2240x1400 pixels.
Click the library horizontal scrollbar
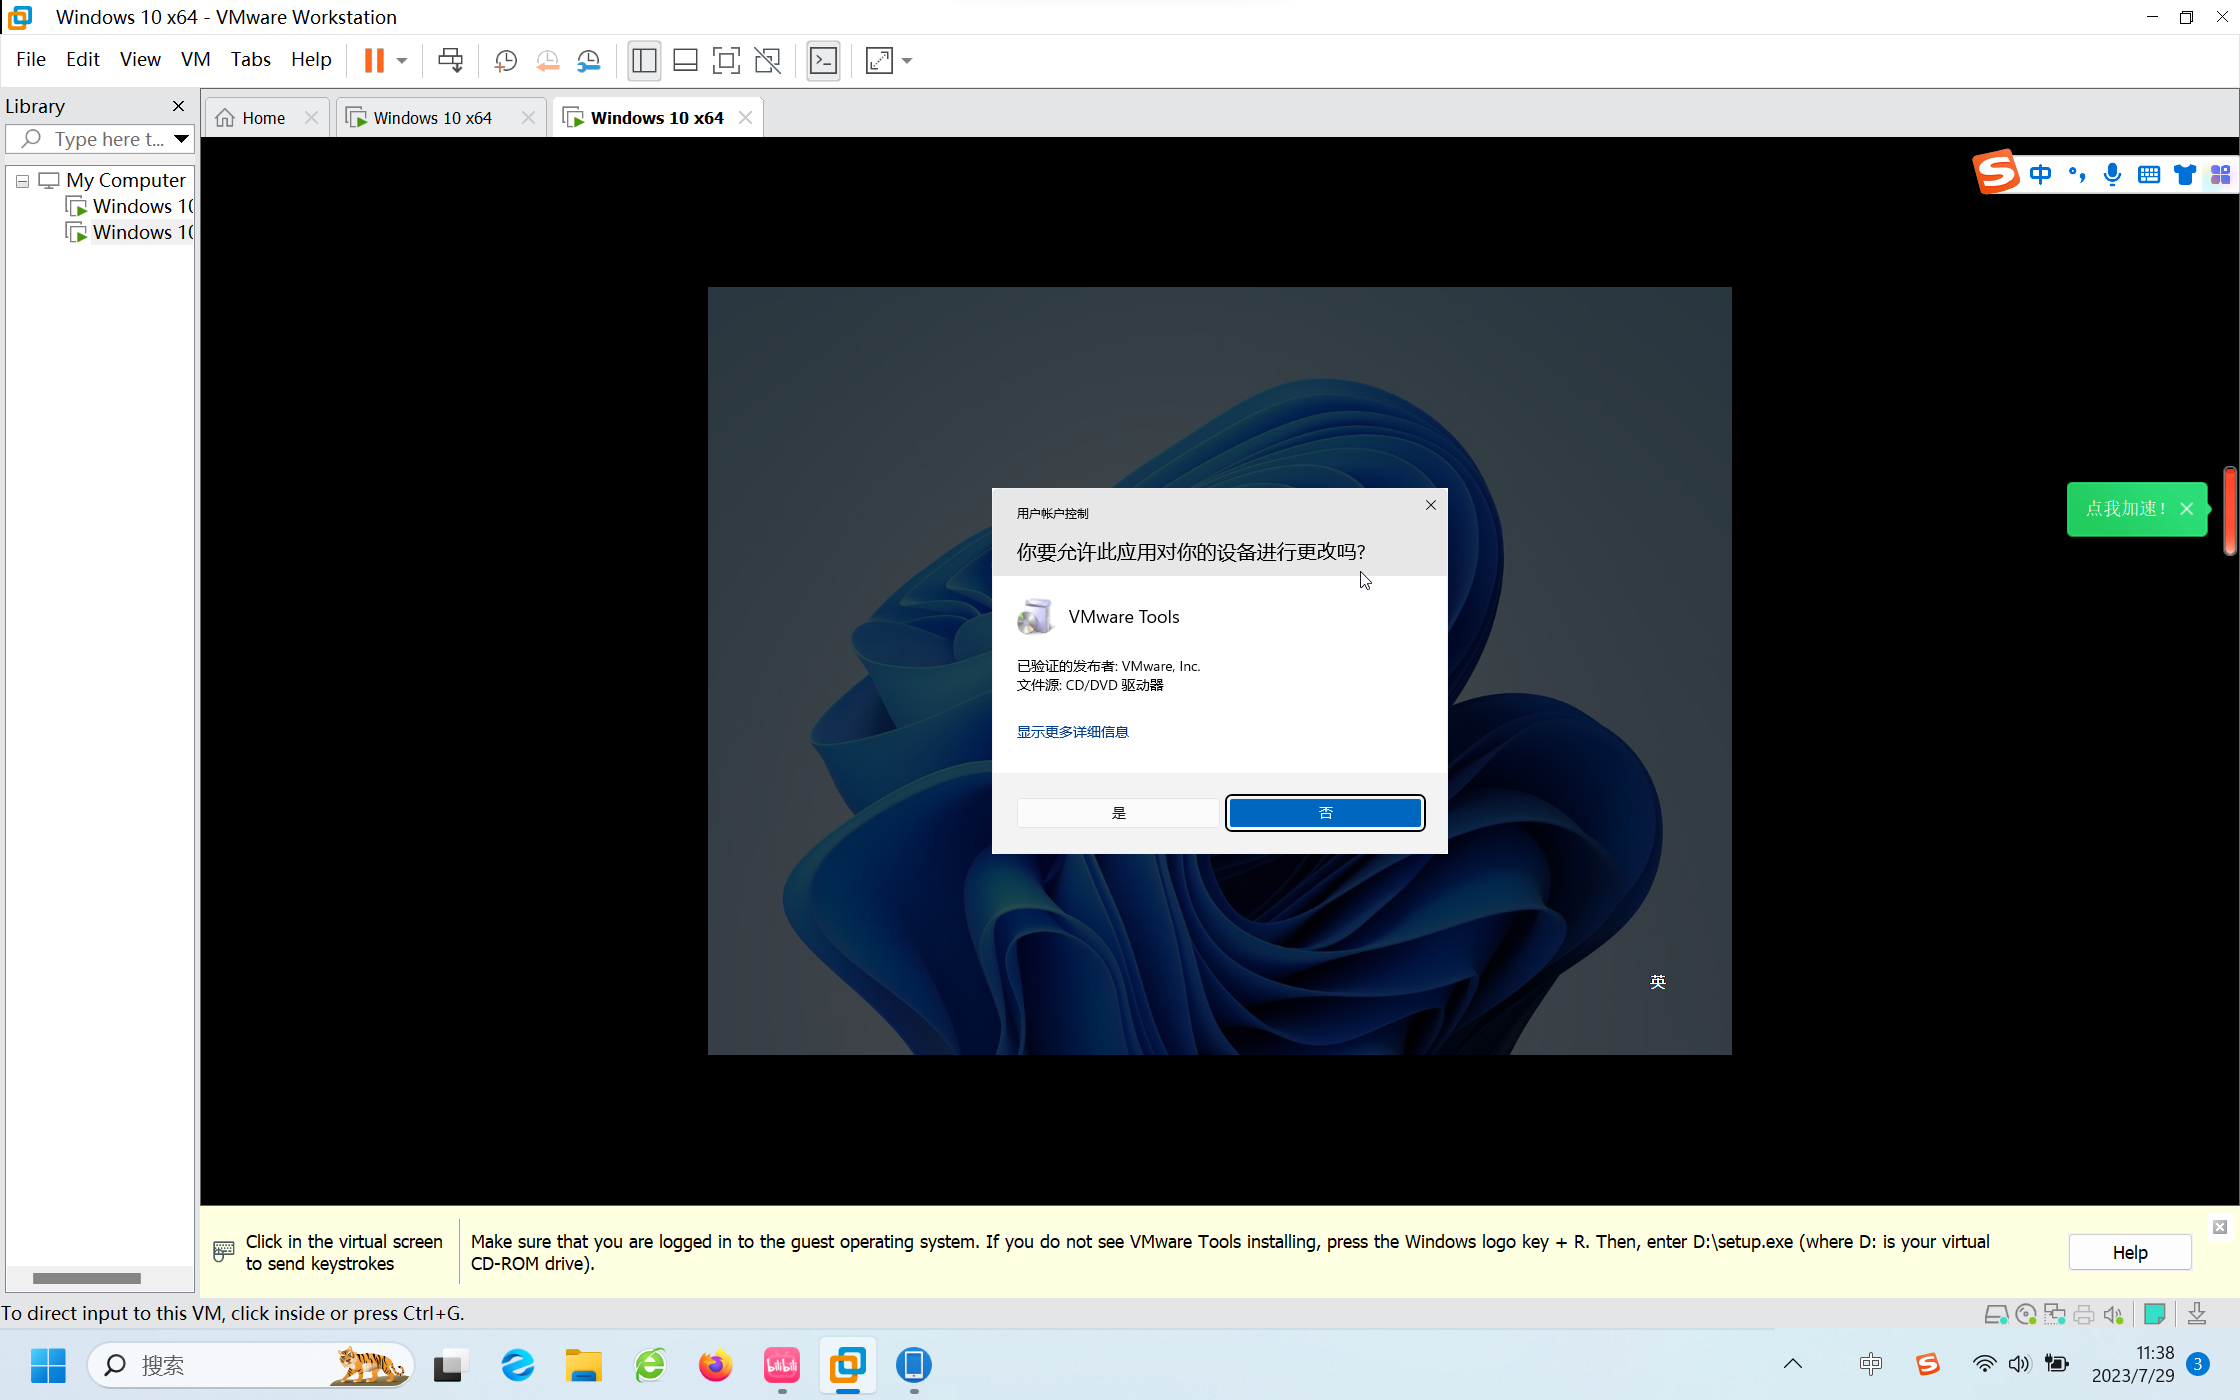87,1278
